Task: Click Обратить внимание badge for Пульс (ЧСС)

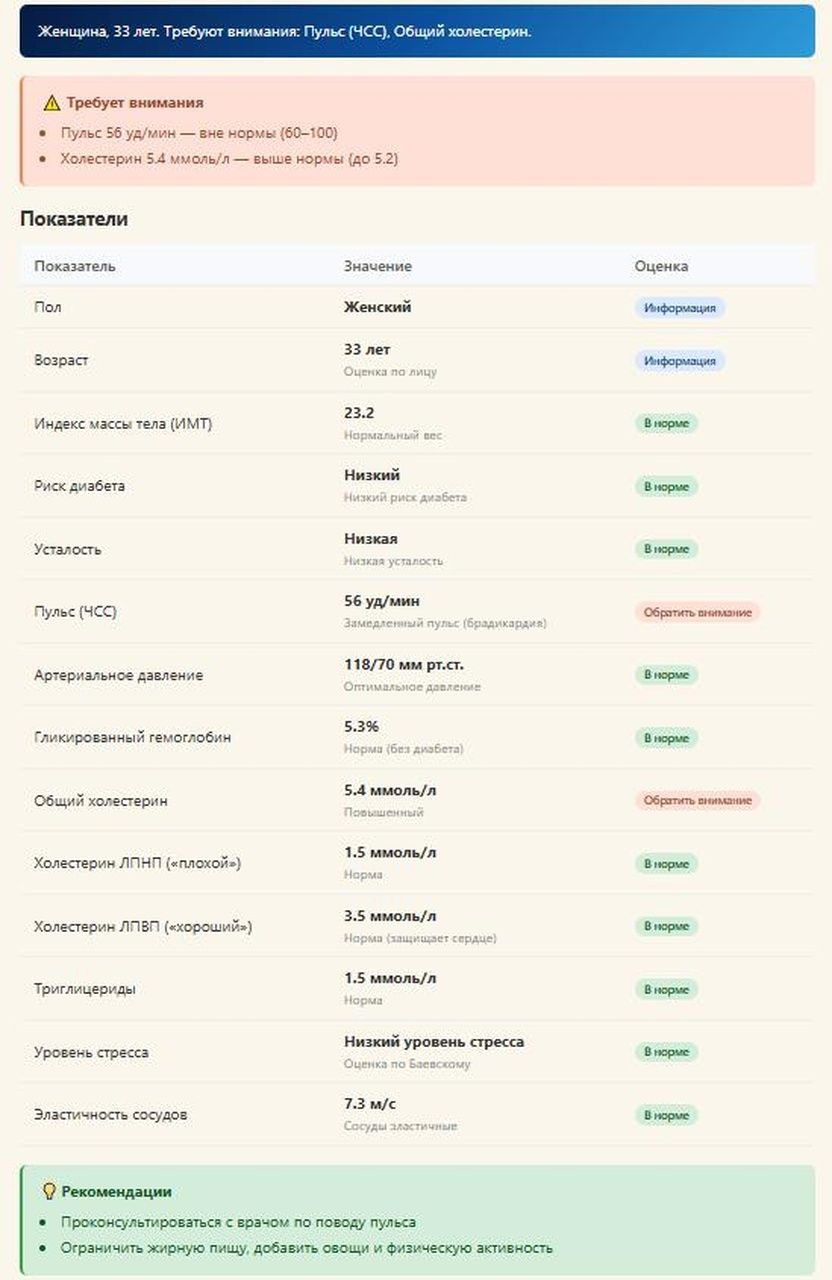Action: point(697,612)
